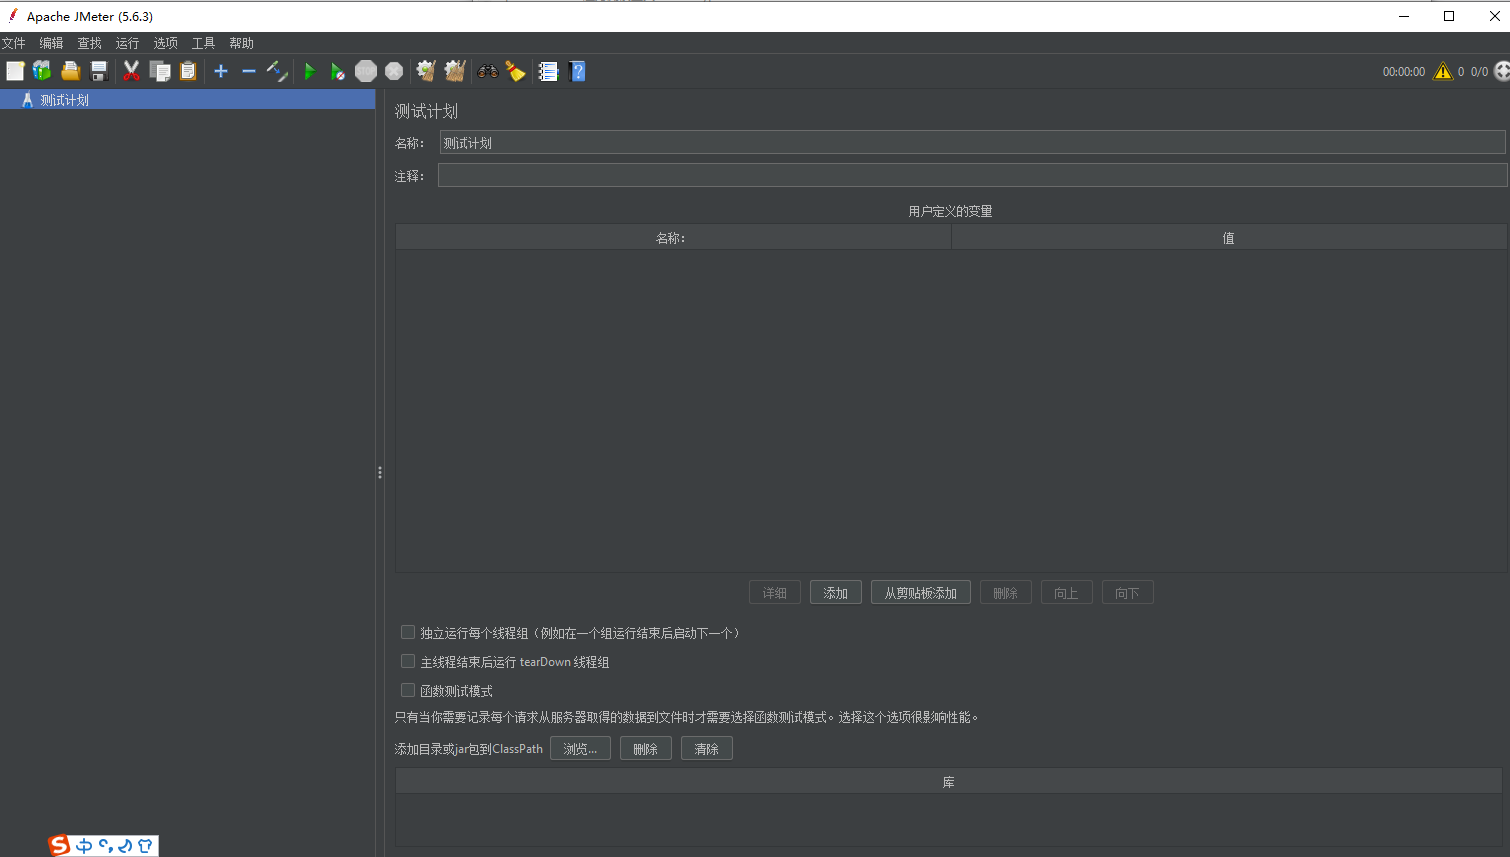The height and width of the screenshot is (857, 1510).
Task: Click the remote engines status icon at toolbar end
Action: pos(1502,71)
